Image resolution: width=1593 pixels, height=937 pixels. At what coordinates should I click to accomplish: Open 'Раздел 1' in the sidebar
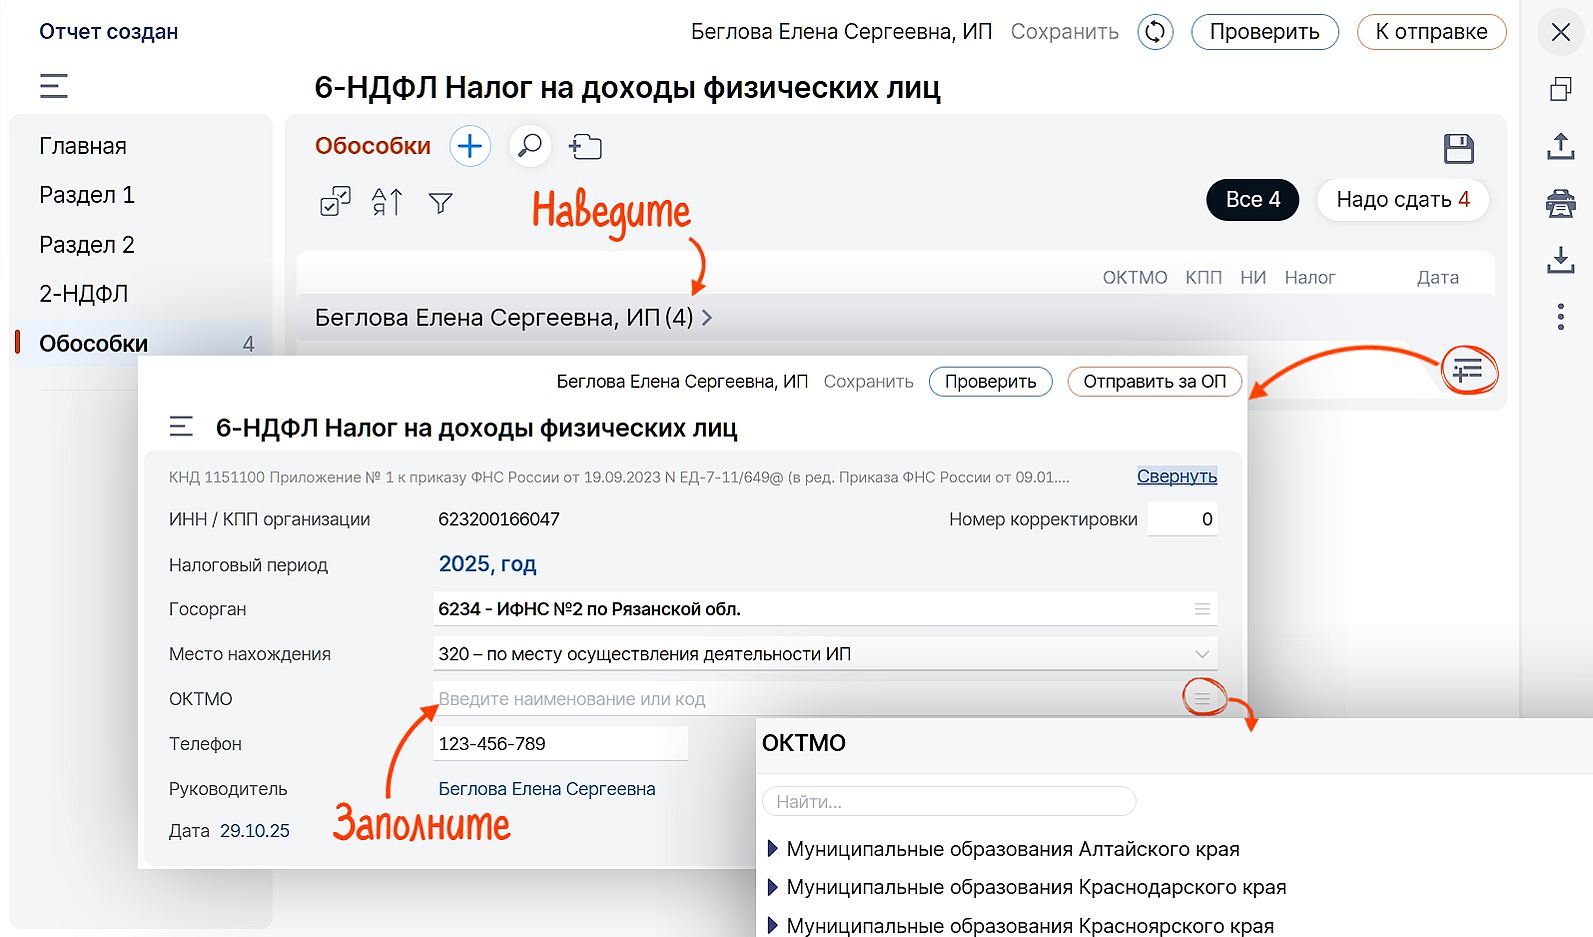(87, 195)
